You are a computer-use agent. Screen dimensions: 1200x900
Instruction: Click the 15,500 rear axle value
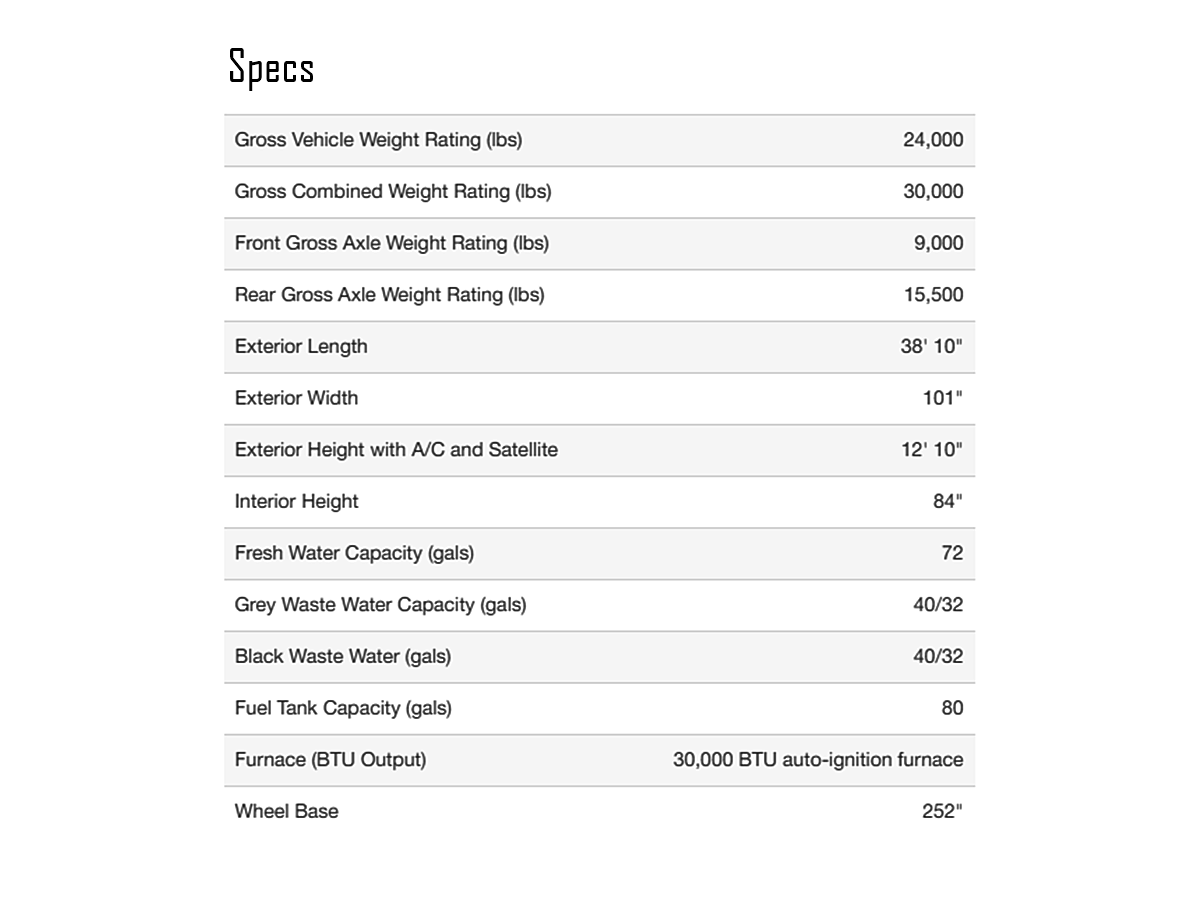933,295
